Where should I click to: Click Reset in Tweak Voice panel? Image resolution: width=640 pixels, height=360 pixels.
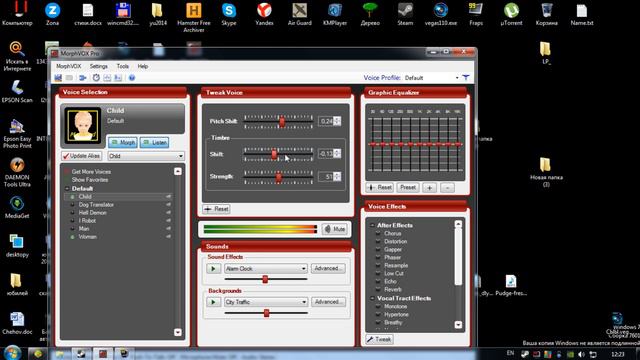[x=216, y=209]
